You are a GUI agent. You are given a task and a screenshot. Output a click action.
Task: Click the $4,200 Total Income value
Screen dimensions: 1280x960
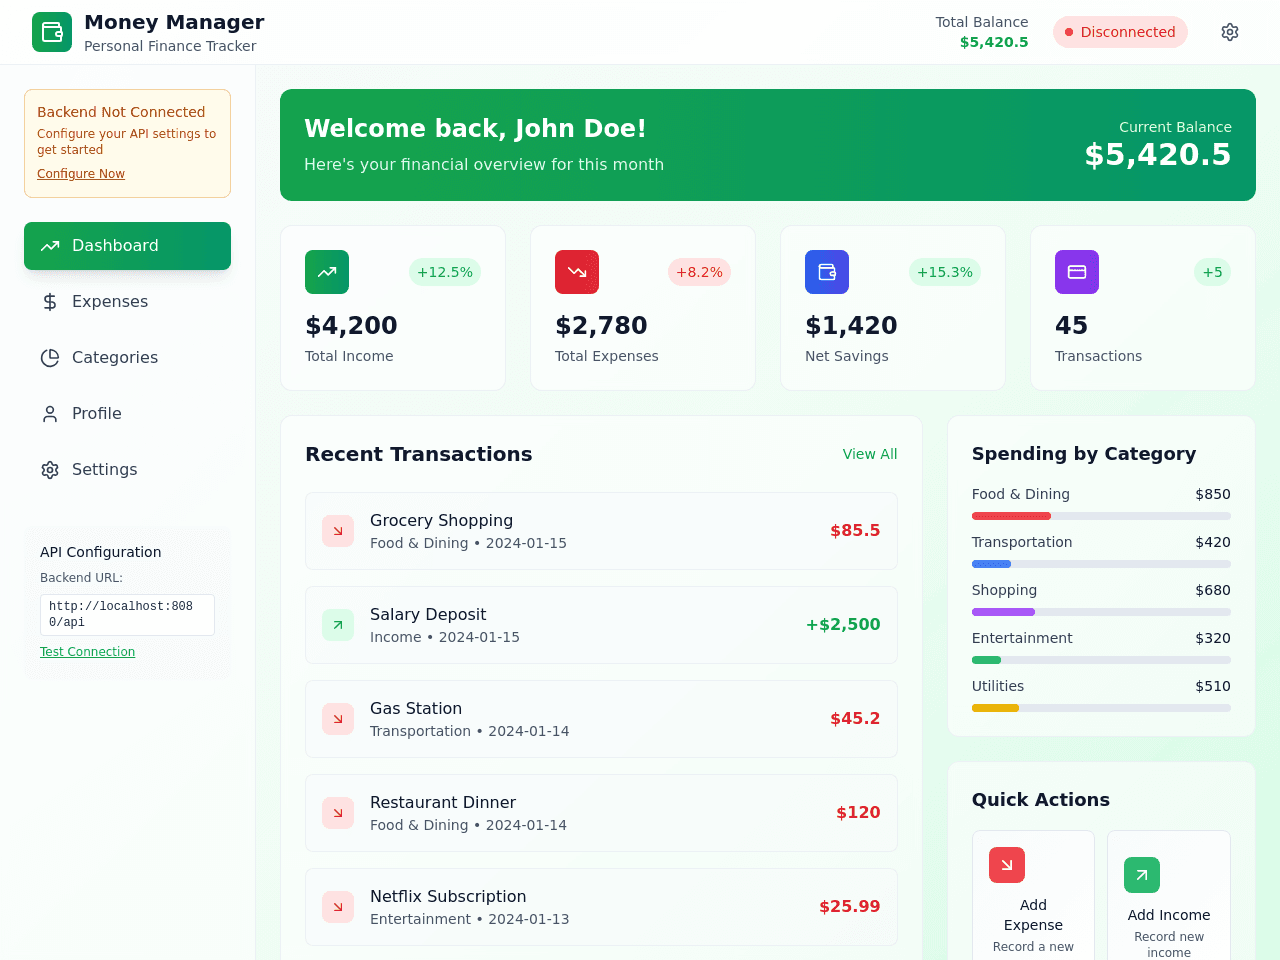(x=351, y=325)
